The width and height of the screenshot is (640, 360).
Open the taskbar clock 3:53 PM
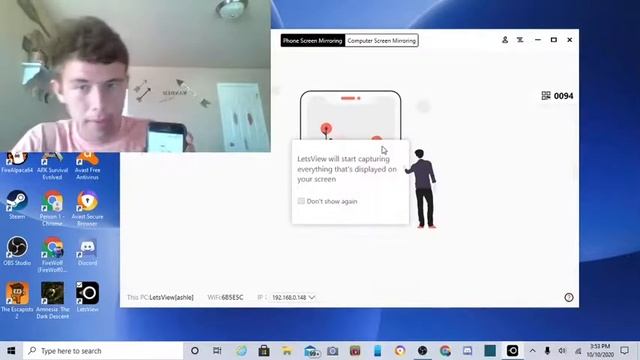[600, 351]
